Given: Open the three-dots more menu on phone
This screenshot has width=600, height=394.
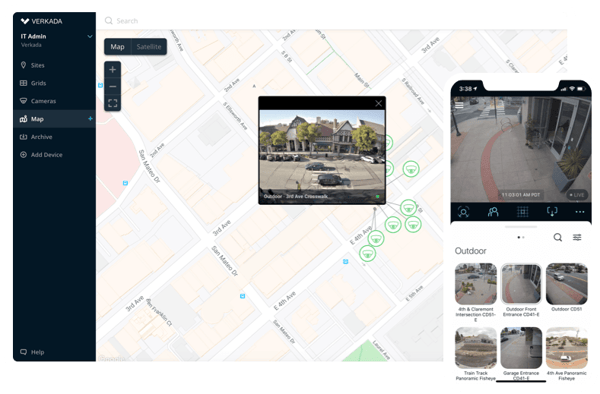Looking at the screenshot, I should pyautogui.click(x=580, y=212).
